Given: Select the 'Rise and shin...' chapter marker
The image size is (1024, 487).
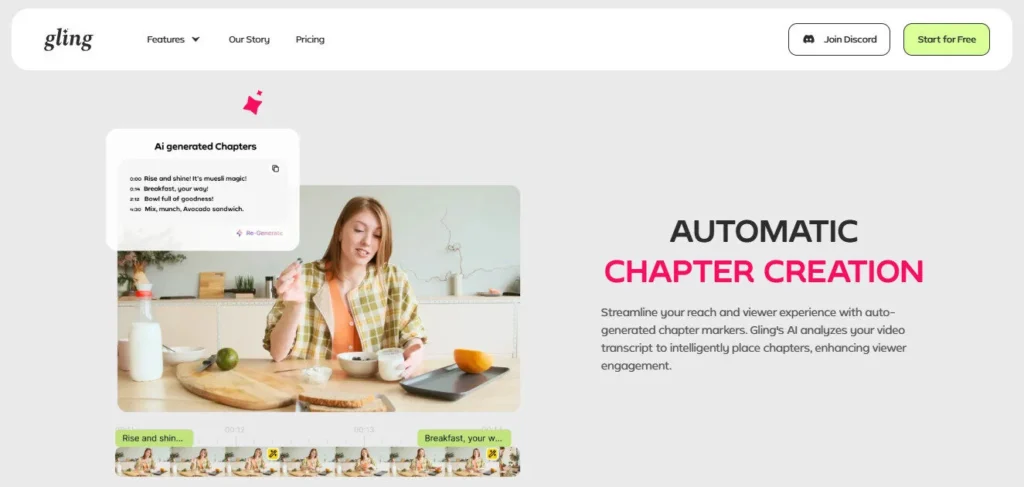Looking at the screenshot, I should tap(154, 438).
